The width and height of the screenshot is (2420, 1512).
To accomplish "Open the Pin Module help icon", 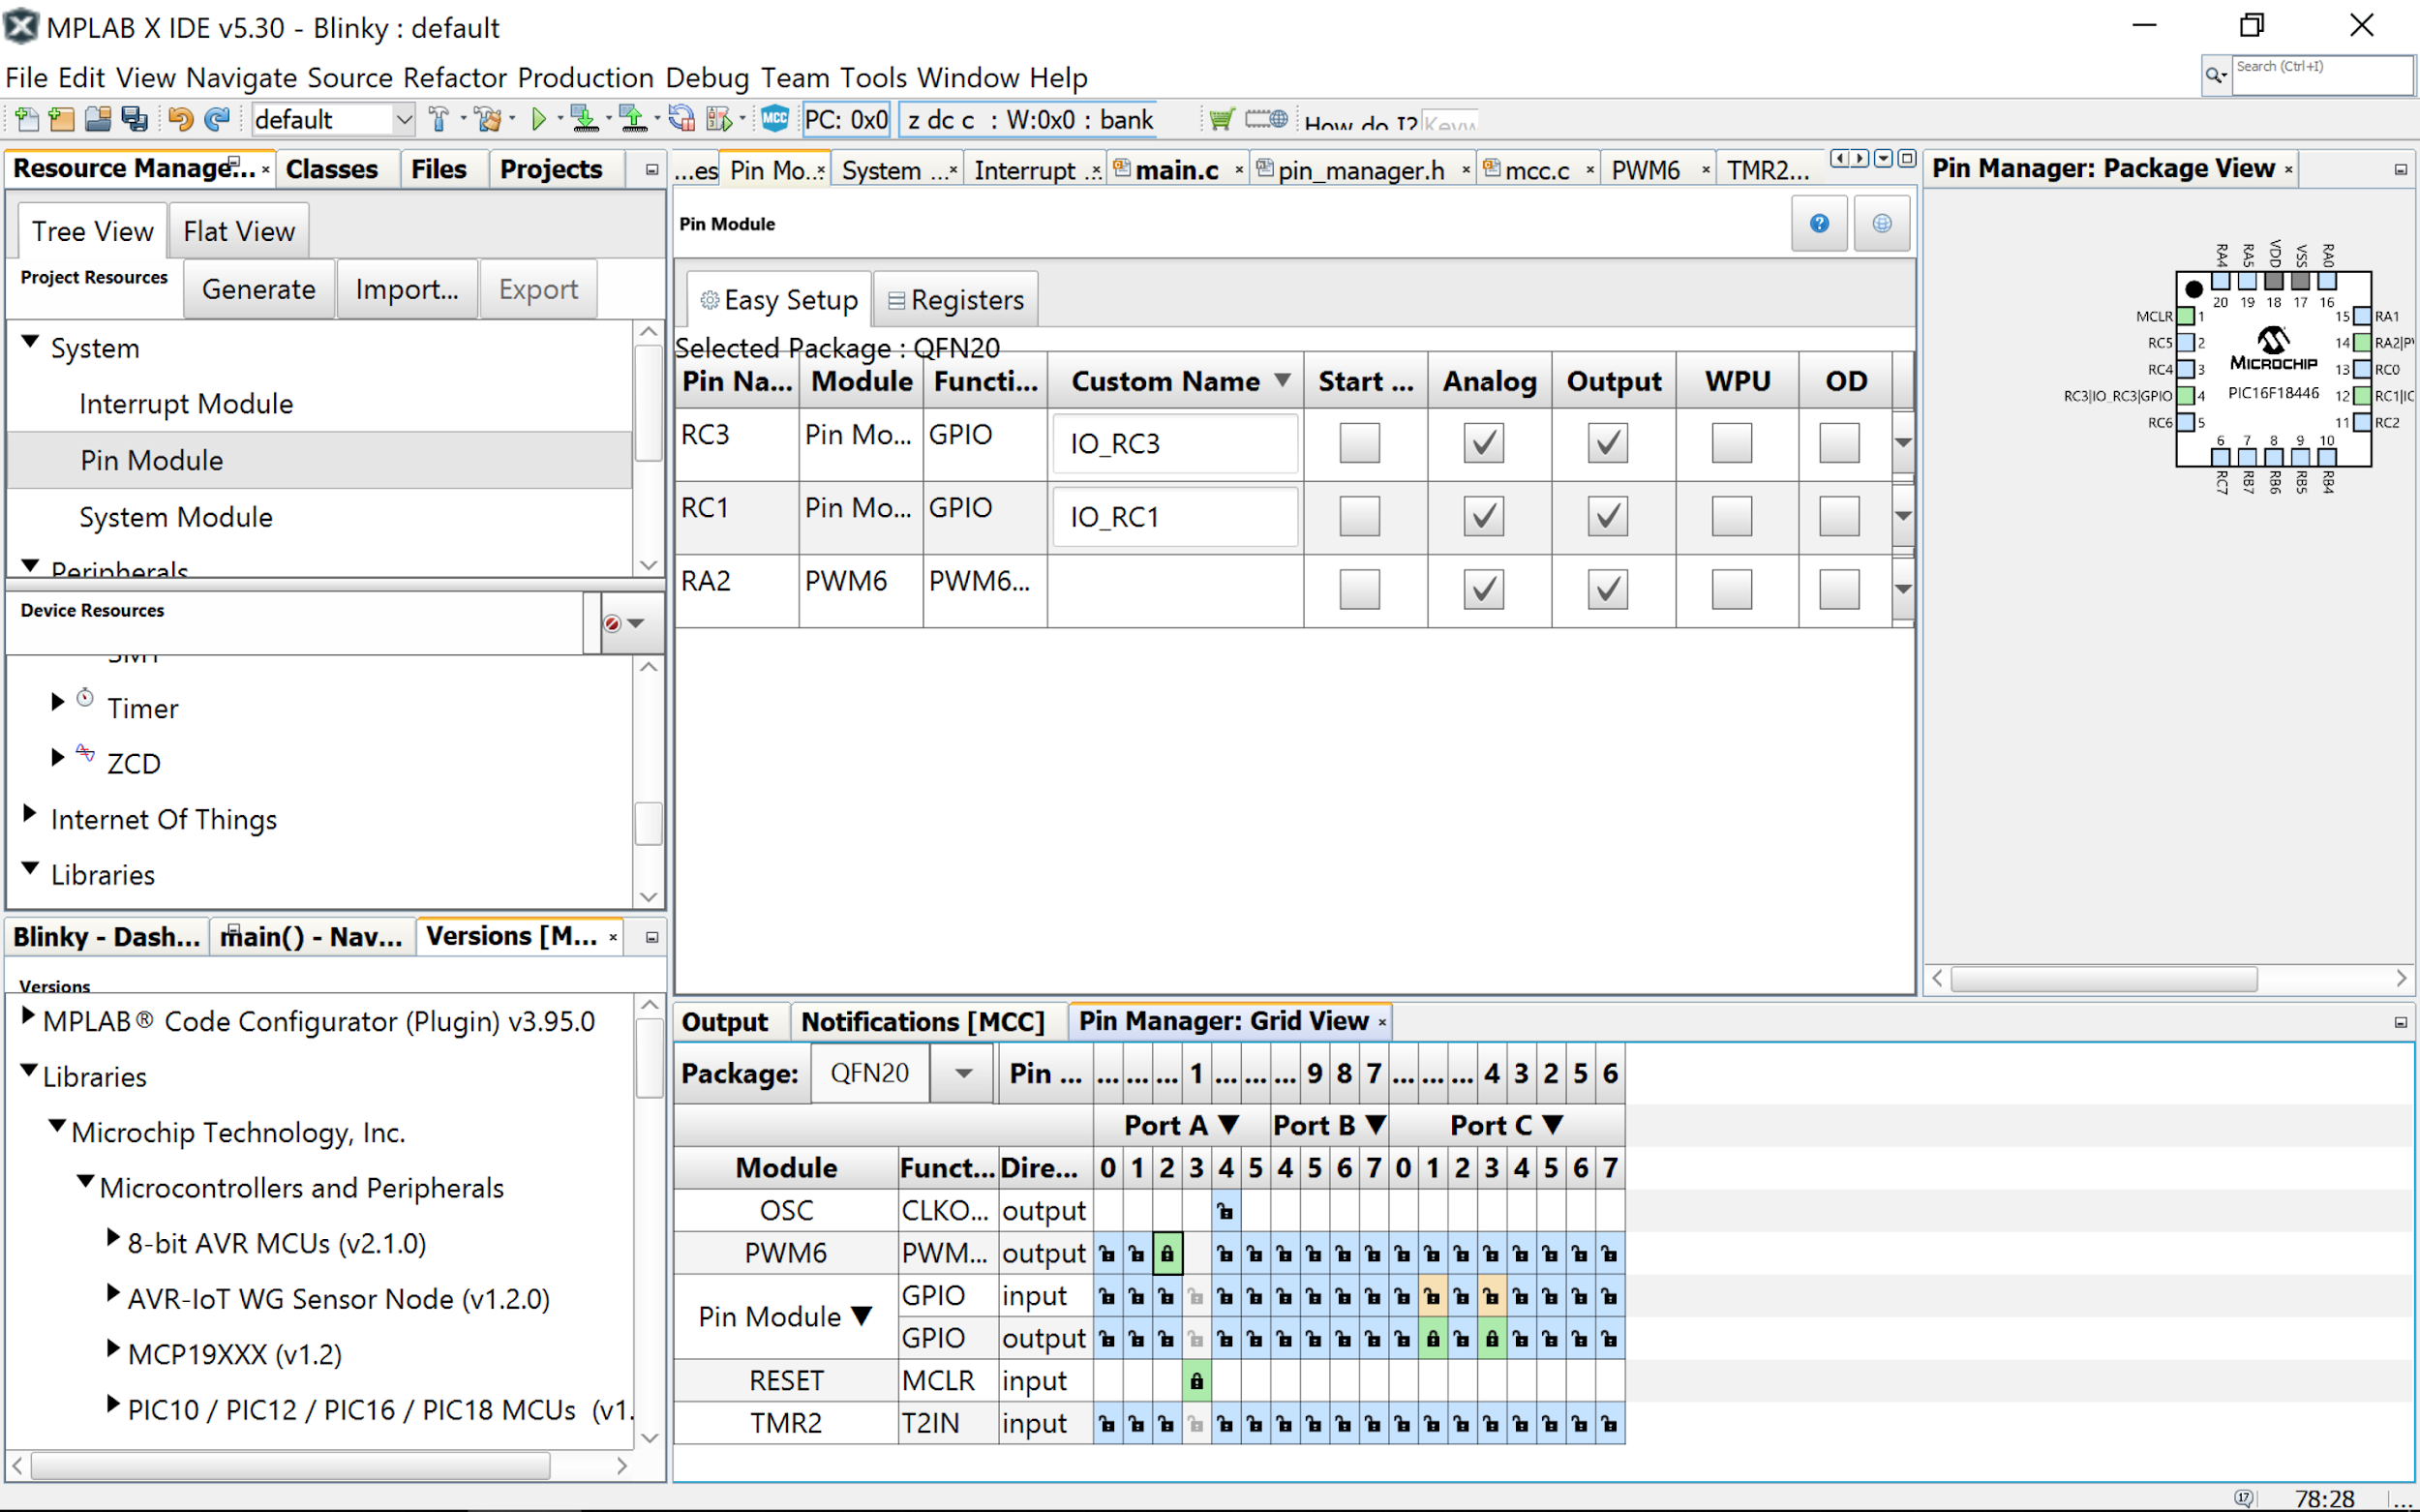I will tap(1819, 223).
